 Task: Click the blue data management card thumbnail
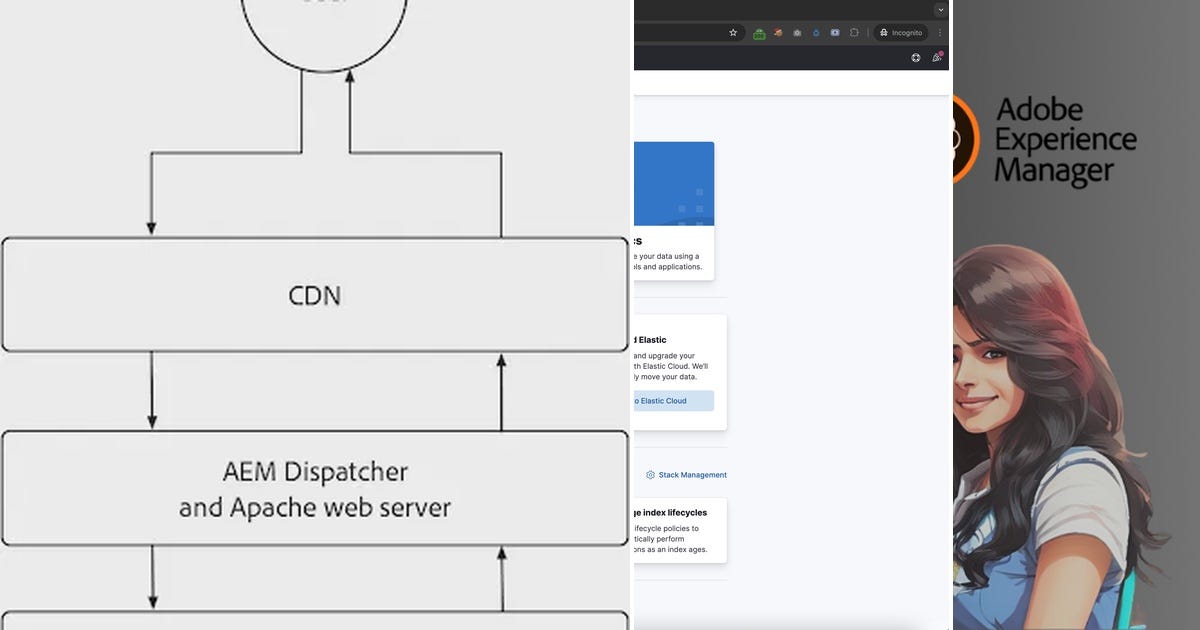675,183
